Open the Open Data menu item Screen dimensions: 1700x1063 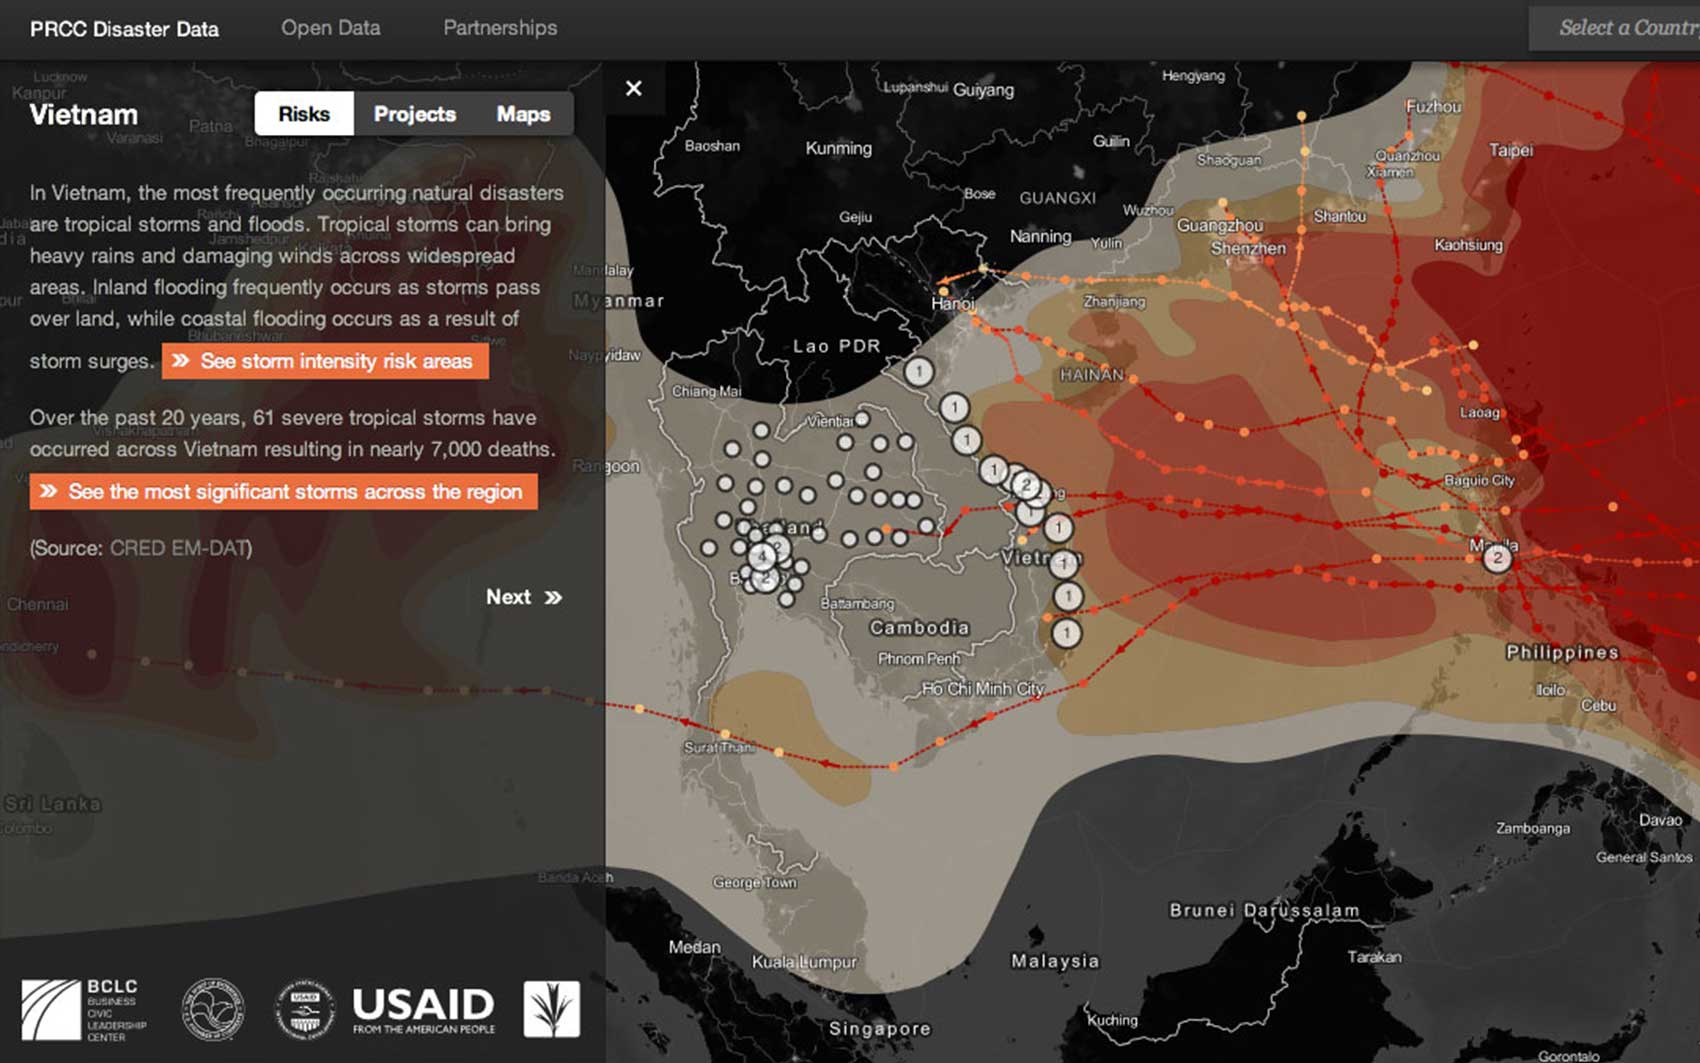point(330,28)
